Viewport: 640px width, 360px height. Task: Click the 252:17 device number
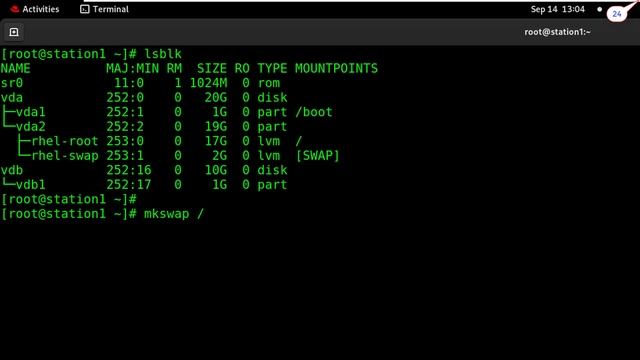pos(129,185)
